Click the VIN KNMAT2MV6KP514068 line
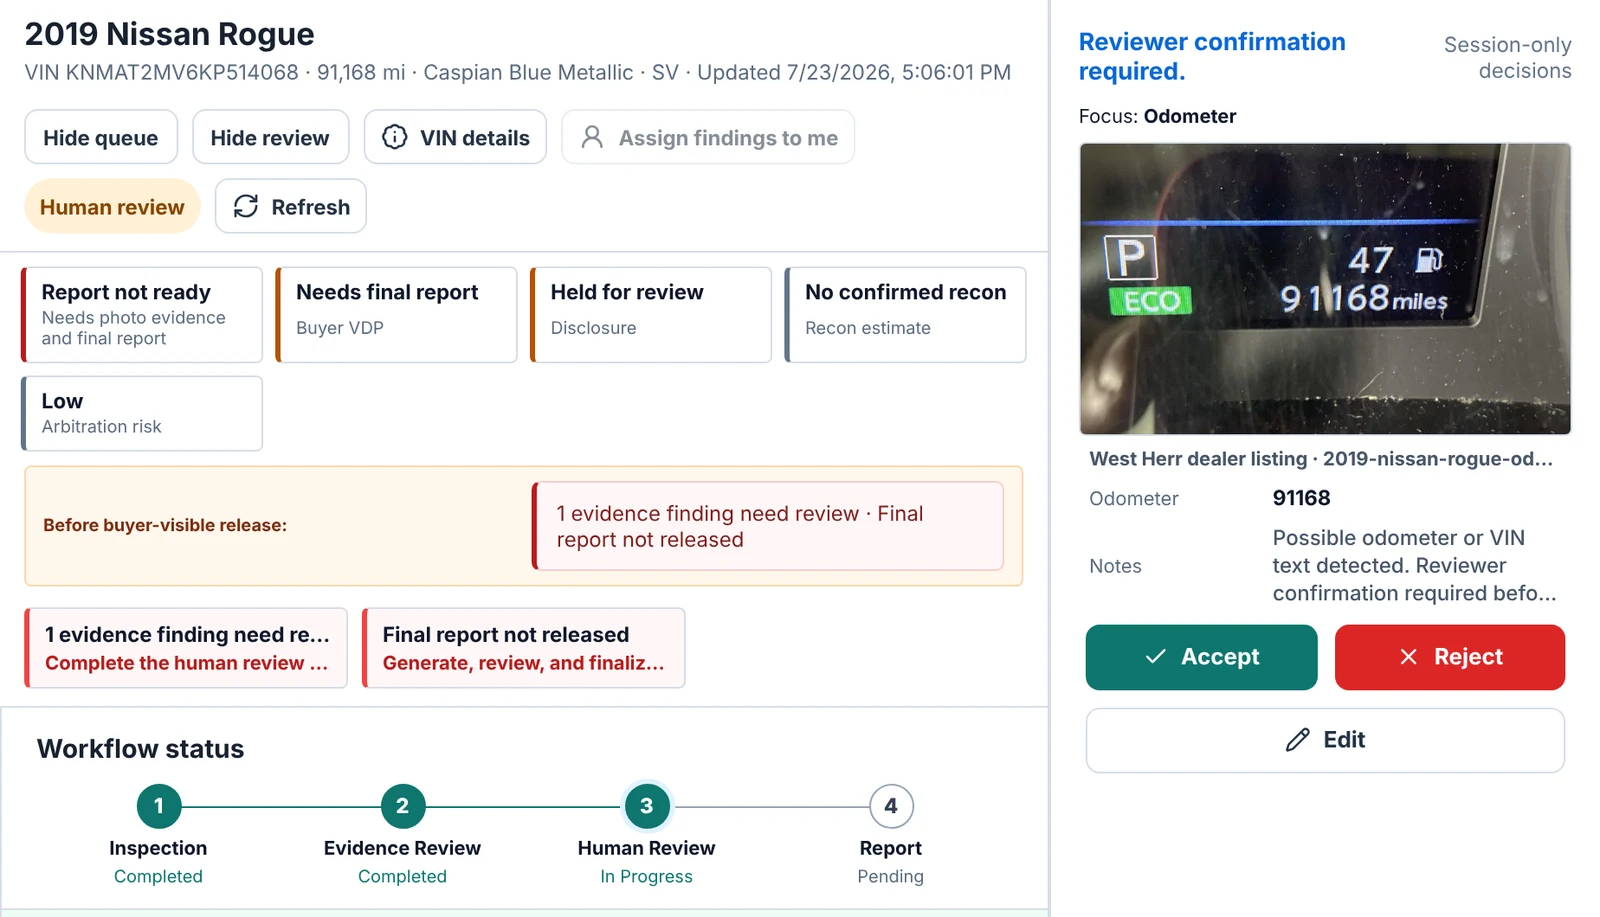Image resolution: width=1600 pixels, height=917 pixels. pyautogui.click(x=517, y=72)
